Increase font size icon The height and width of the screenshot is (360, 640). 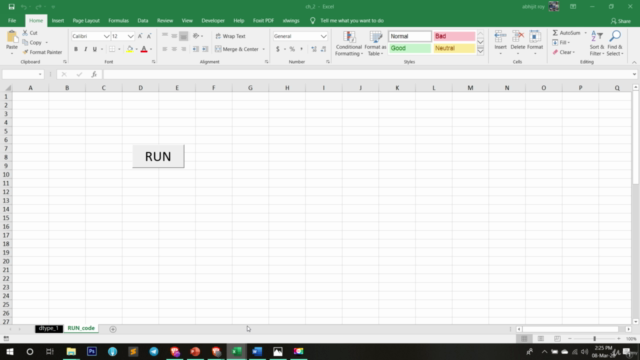140,36
